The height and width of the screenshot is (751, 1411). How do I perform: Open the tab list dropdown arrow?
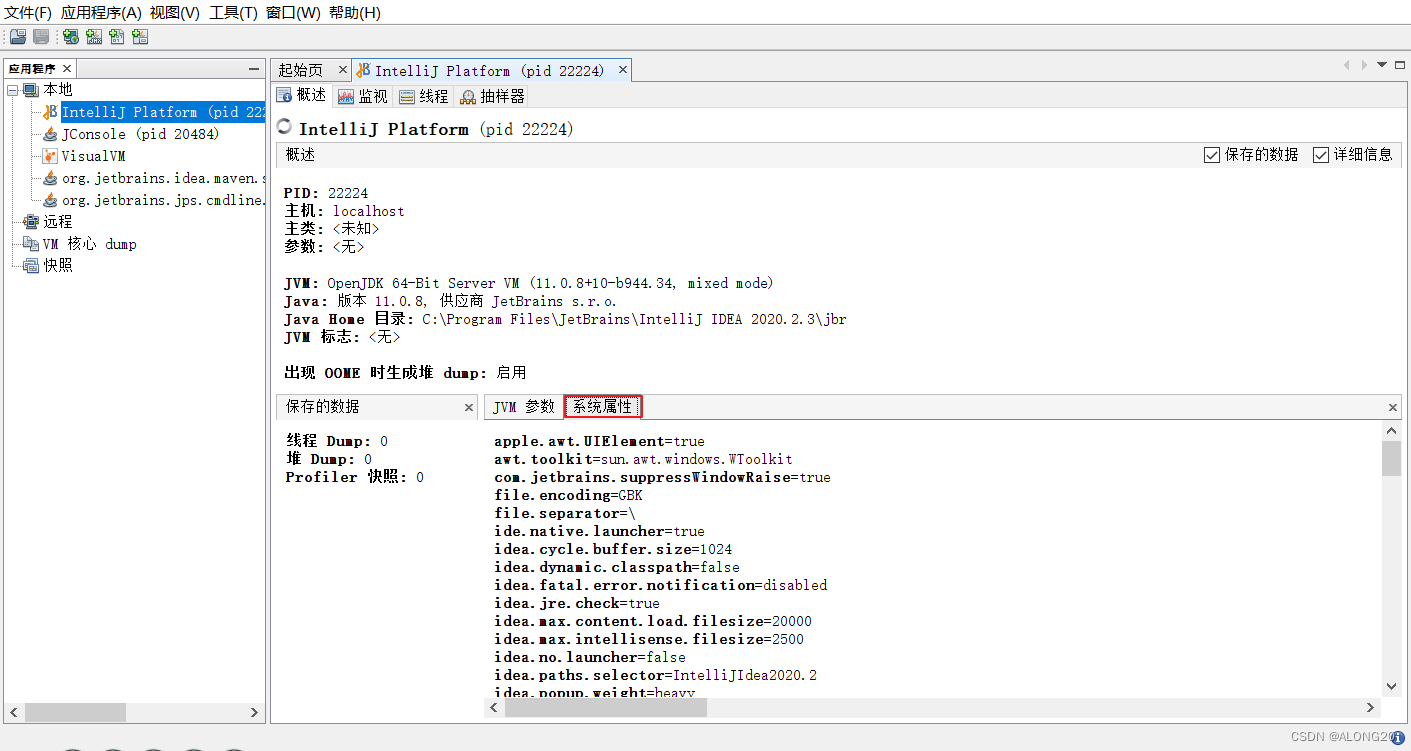[x=1382, y=65]
